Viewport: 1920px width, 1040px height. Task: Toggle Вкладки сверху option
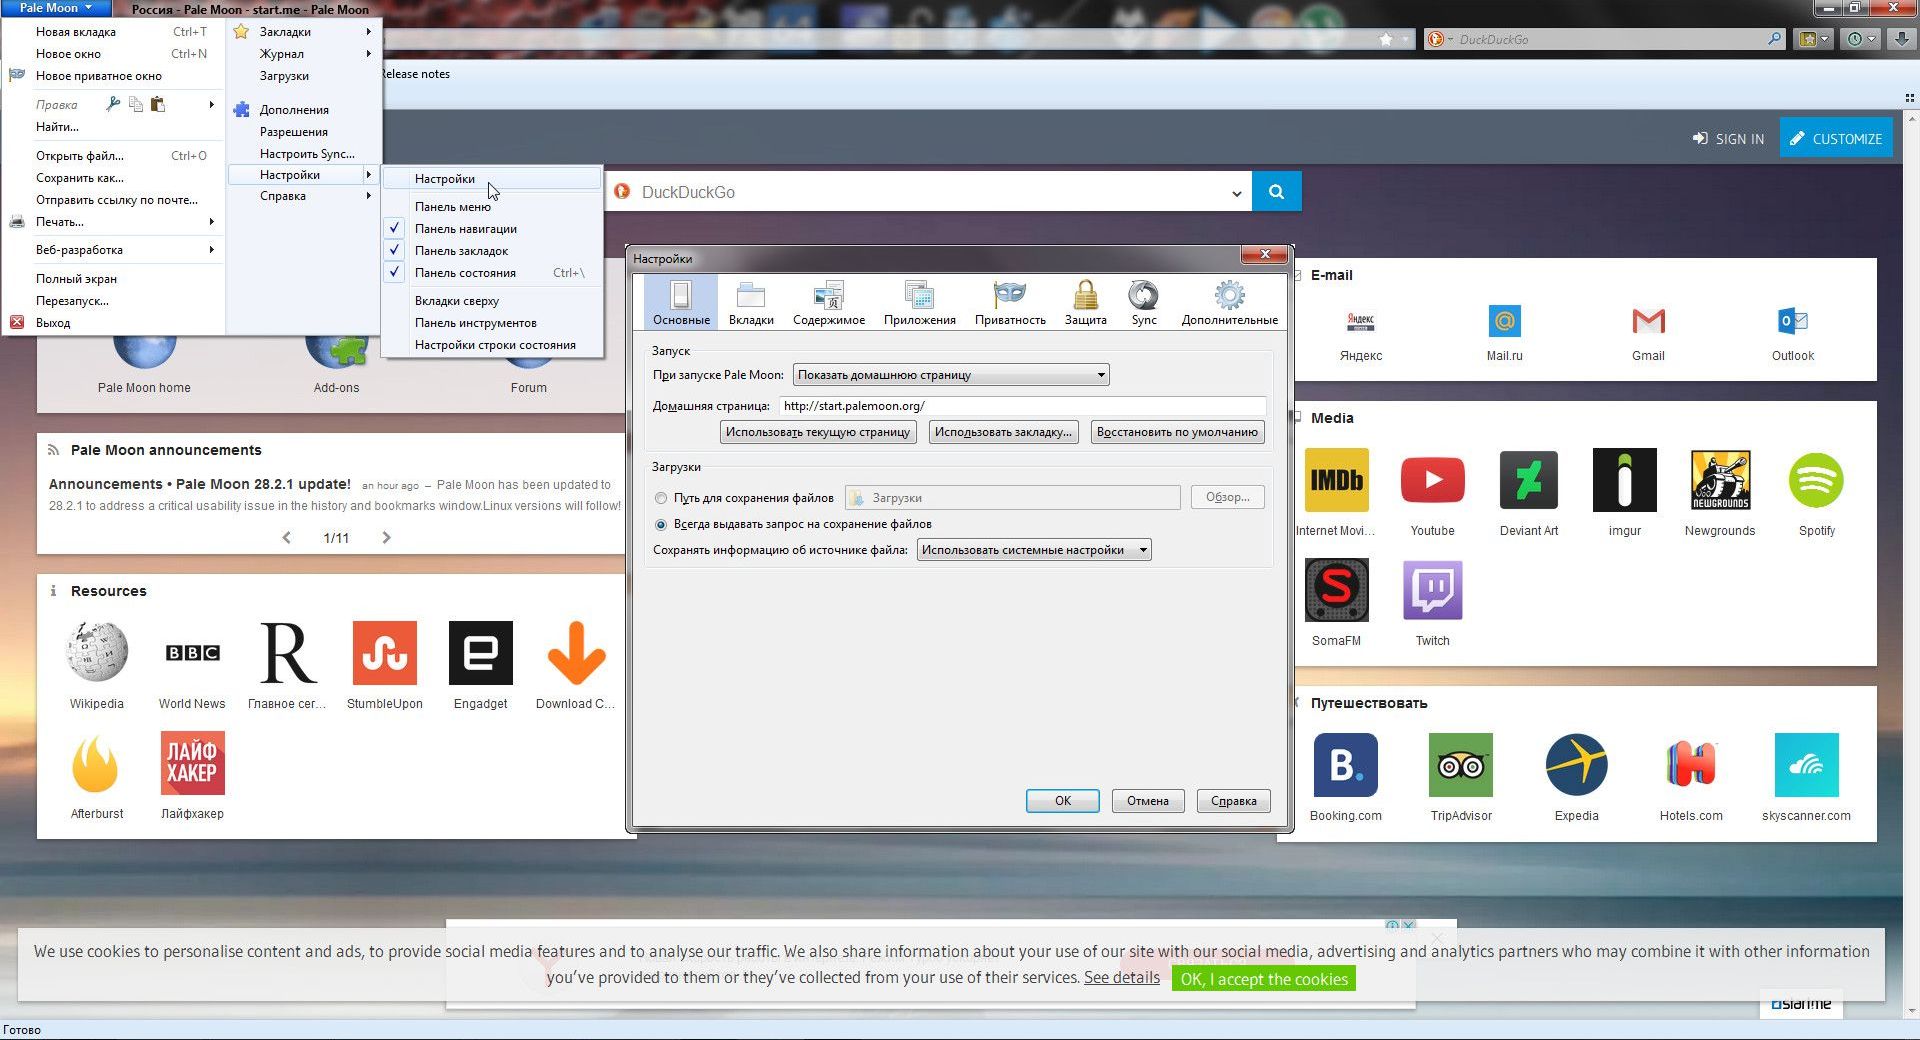(x=492, y=301)
